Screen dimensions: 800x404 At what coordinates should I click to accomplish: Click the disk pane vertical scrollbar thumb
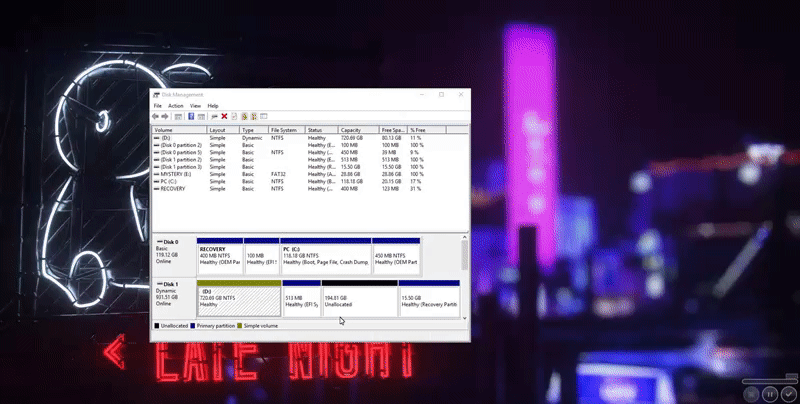(464, 255)
